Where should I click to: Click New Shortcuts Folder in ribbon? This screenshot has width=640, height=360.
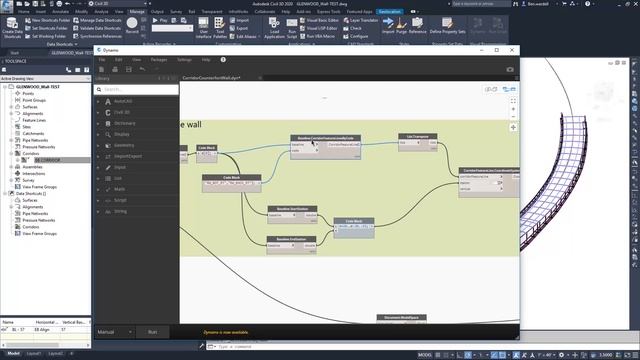[47, 20]
